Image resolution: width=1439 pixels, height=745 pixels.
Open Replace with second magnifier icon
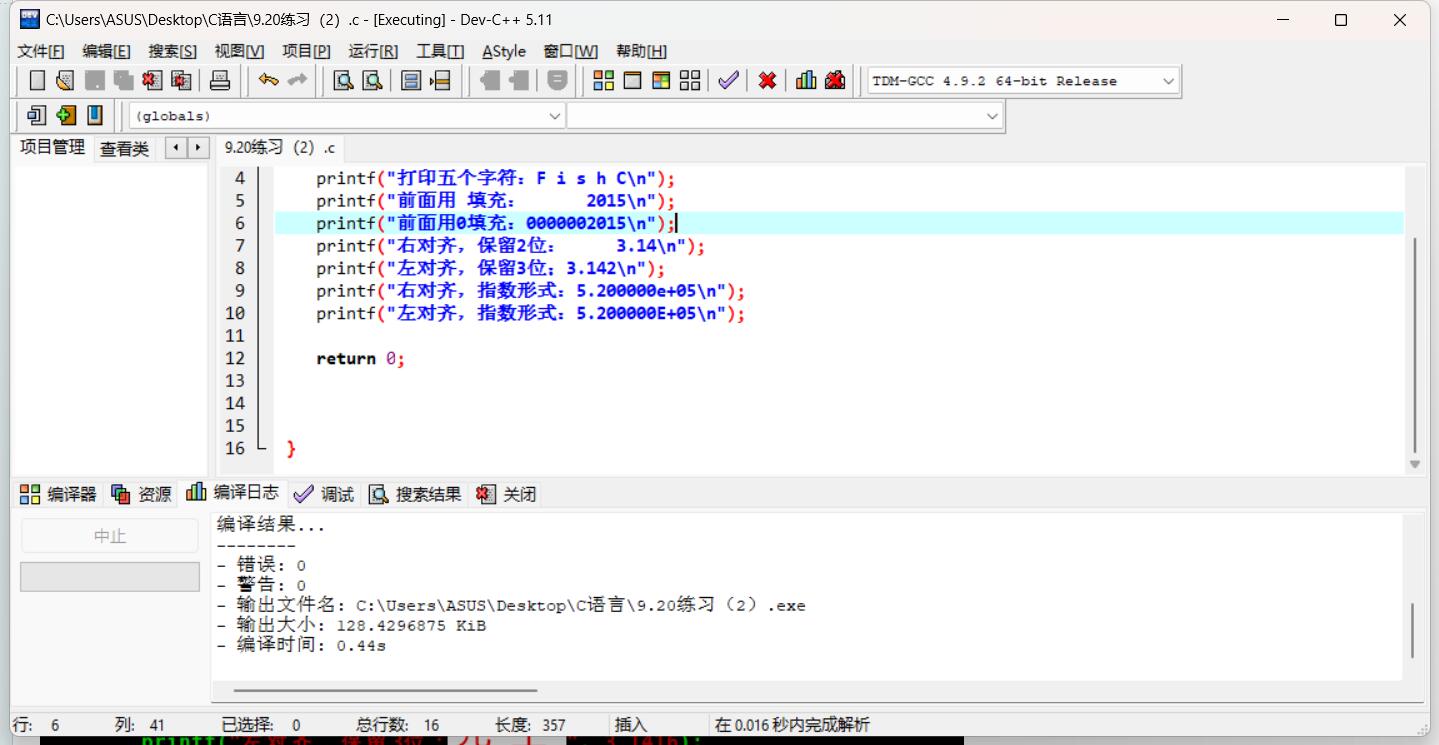(x=372, y=81)
